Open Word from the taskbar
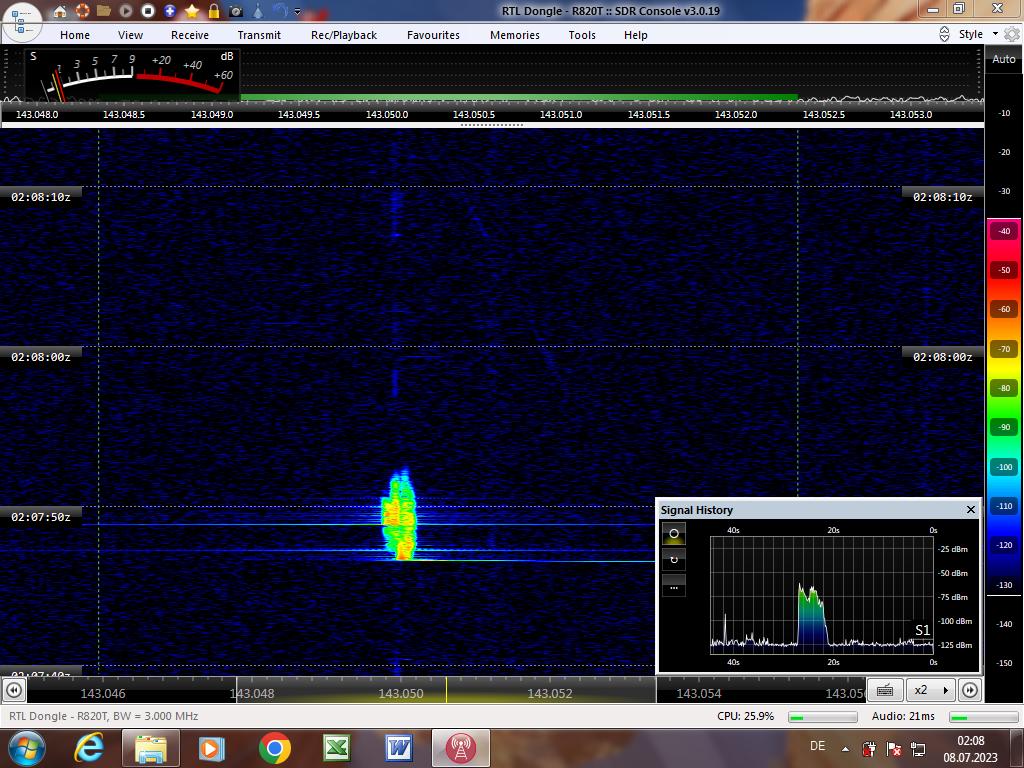The height and width of the screenshot is (768, 1024). [x=398, y=748]
